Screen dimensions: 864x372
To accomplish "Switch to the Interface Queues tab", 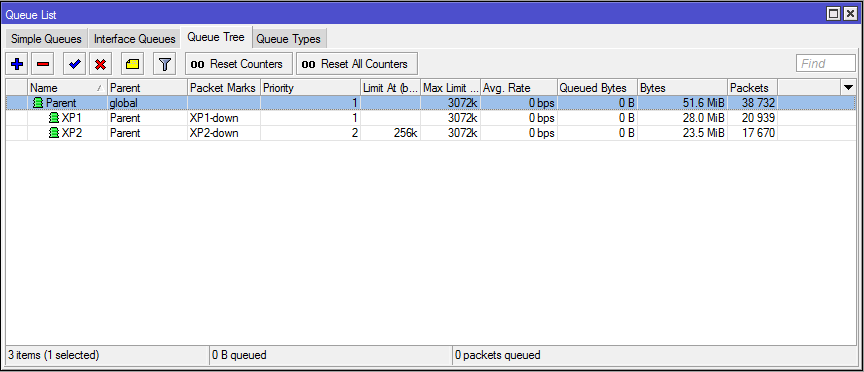I will click(x=134, y=39).
